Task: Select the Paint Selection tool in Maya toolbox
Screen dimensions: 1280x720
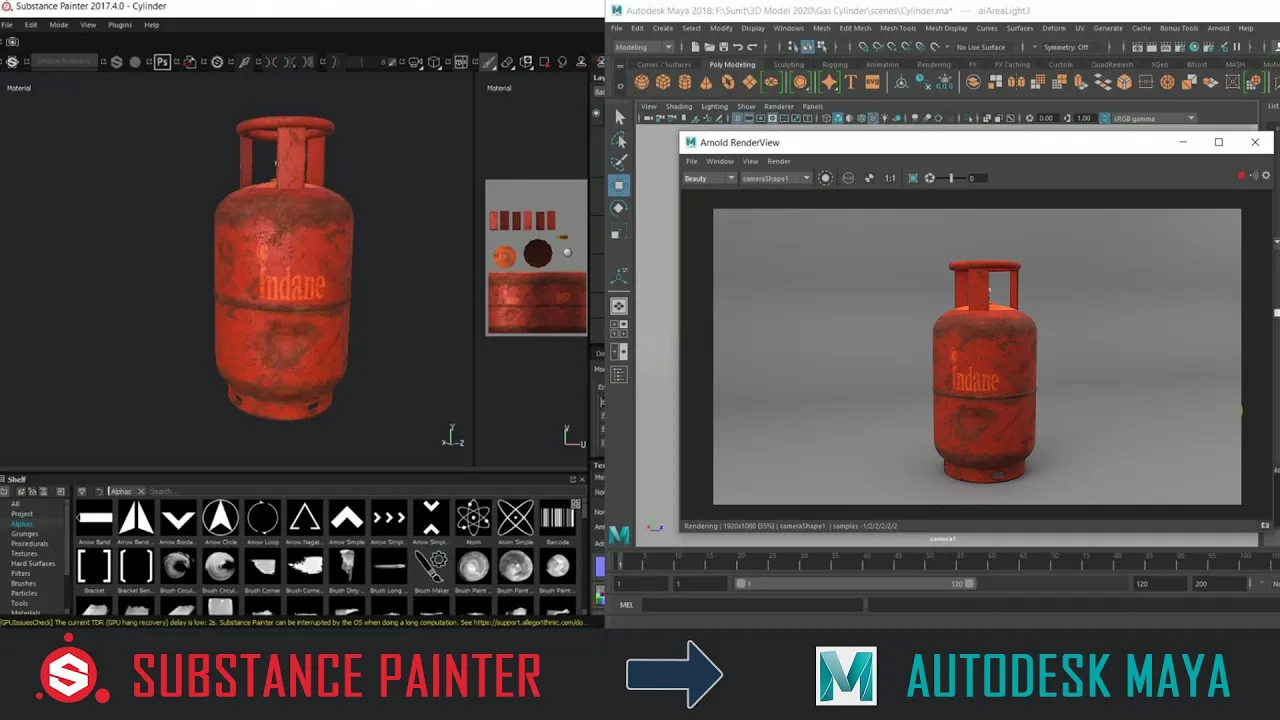Action: (x=619, y=162)
